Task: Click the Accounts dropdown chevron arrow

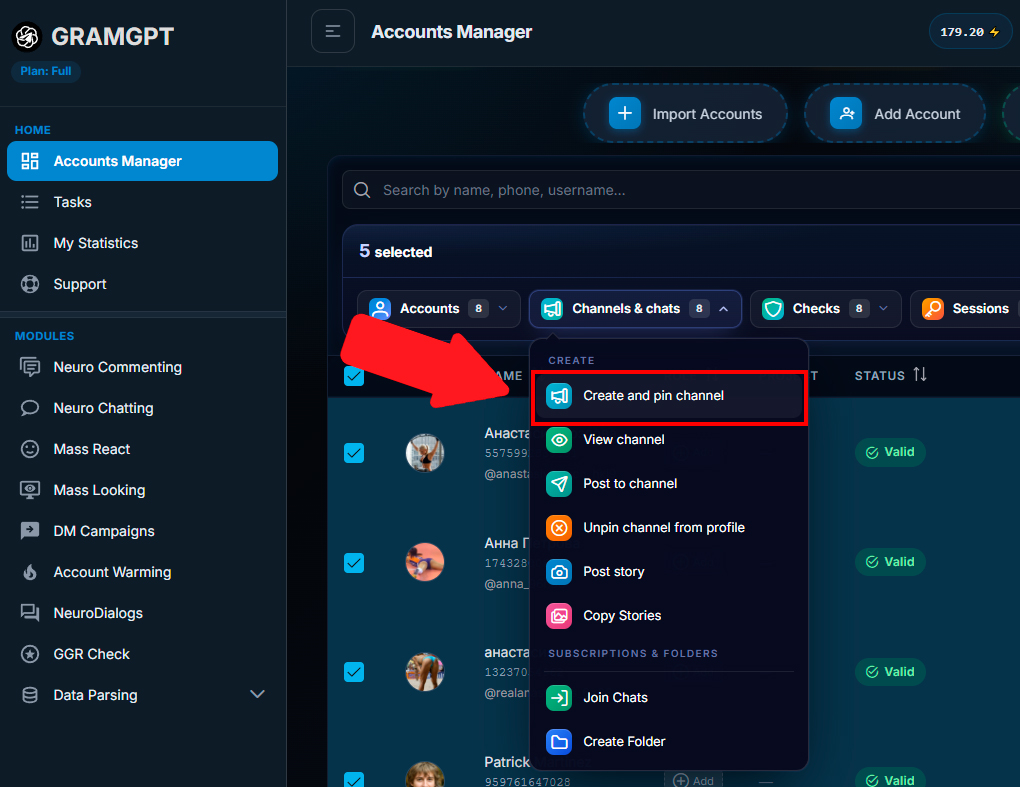Action: pos(503,308)
